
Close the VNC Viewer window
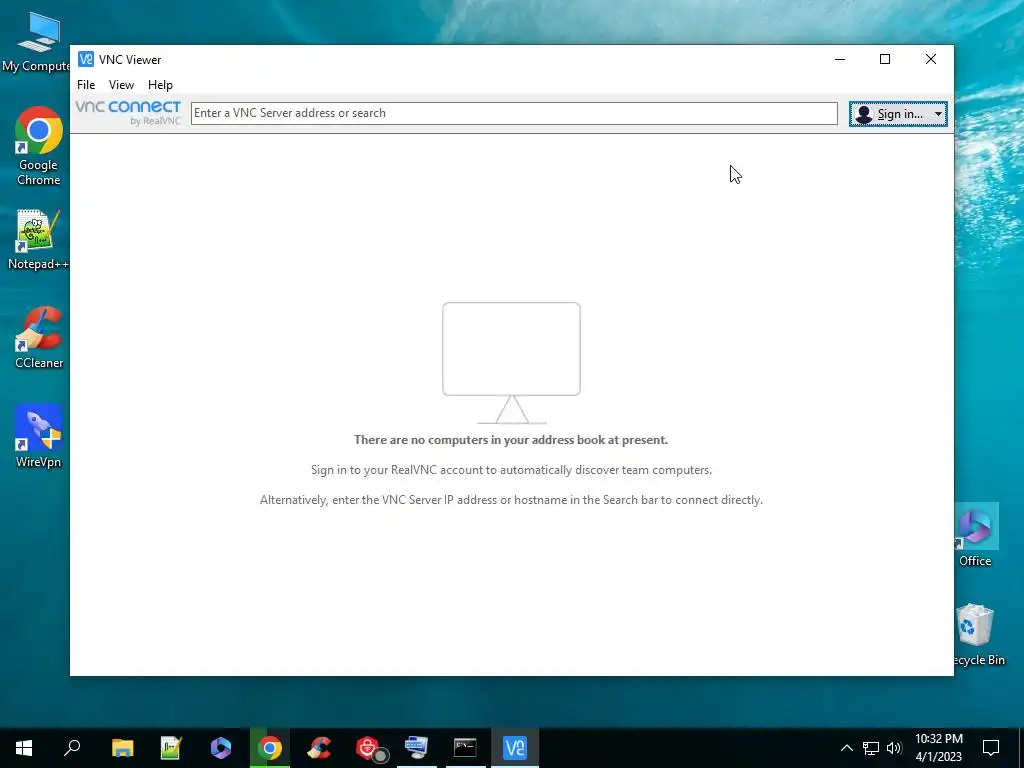[x=931, y=59]
